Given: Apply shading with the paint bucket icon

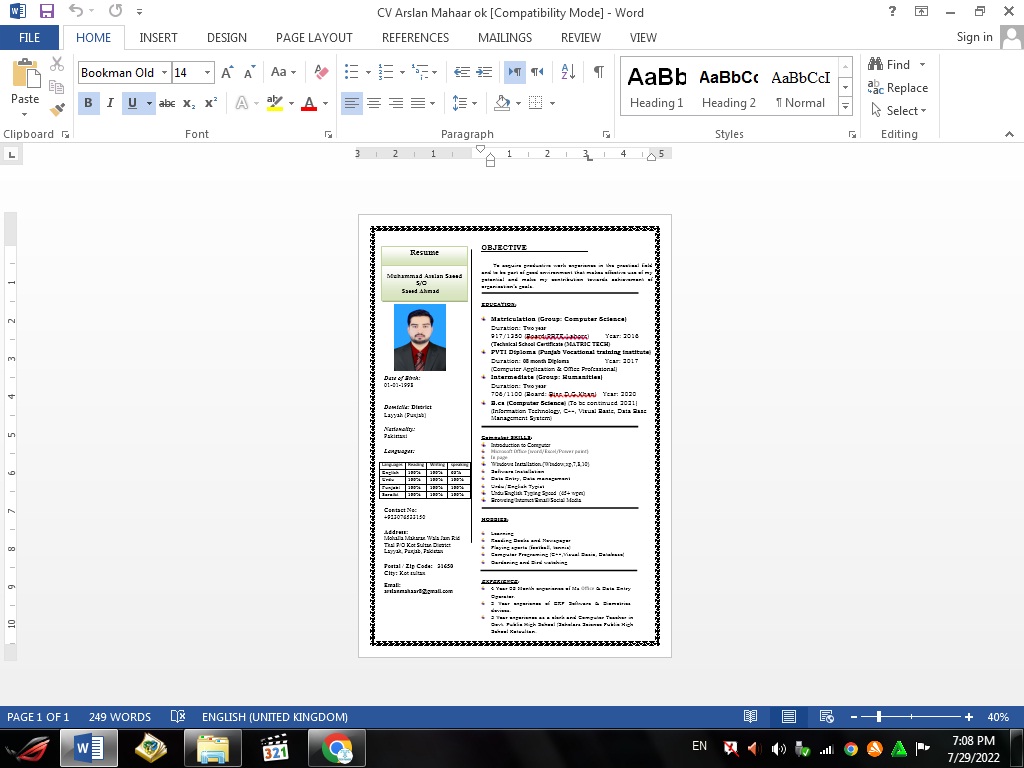Looking at the screenshot, I should [503, 103].
